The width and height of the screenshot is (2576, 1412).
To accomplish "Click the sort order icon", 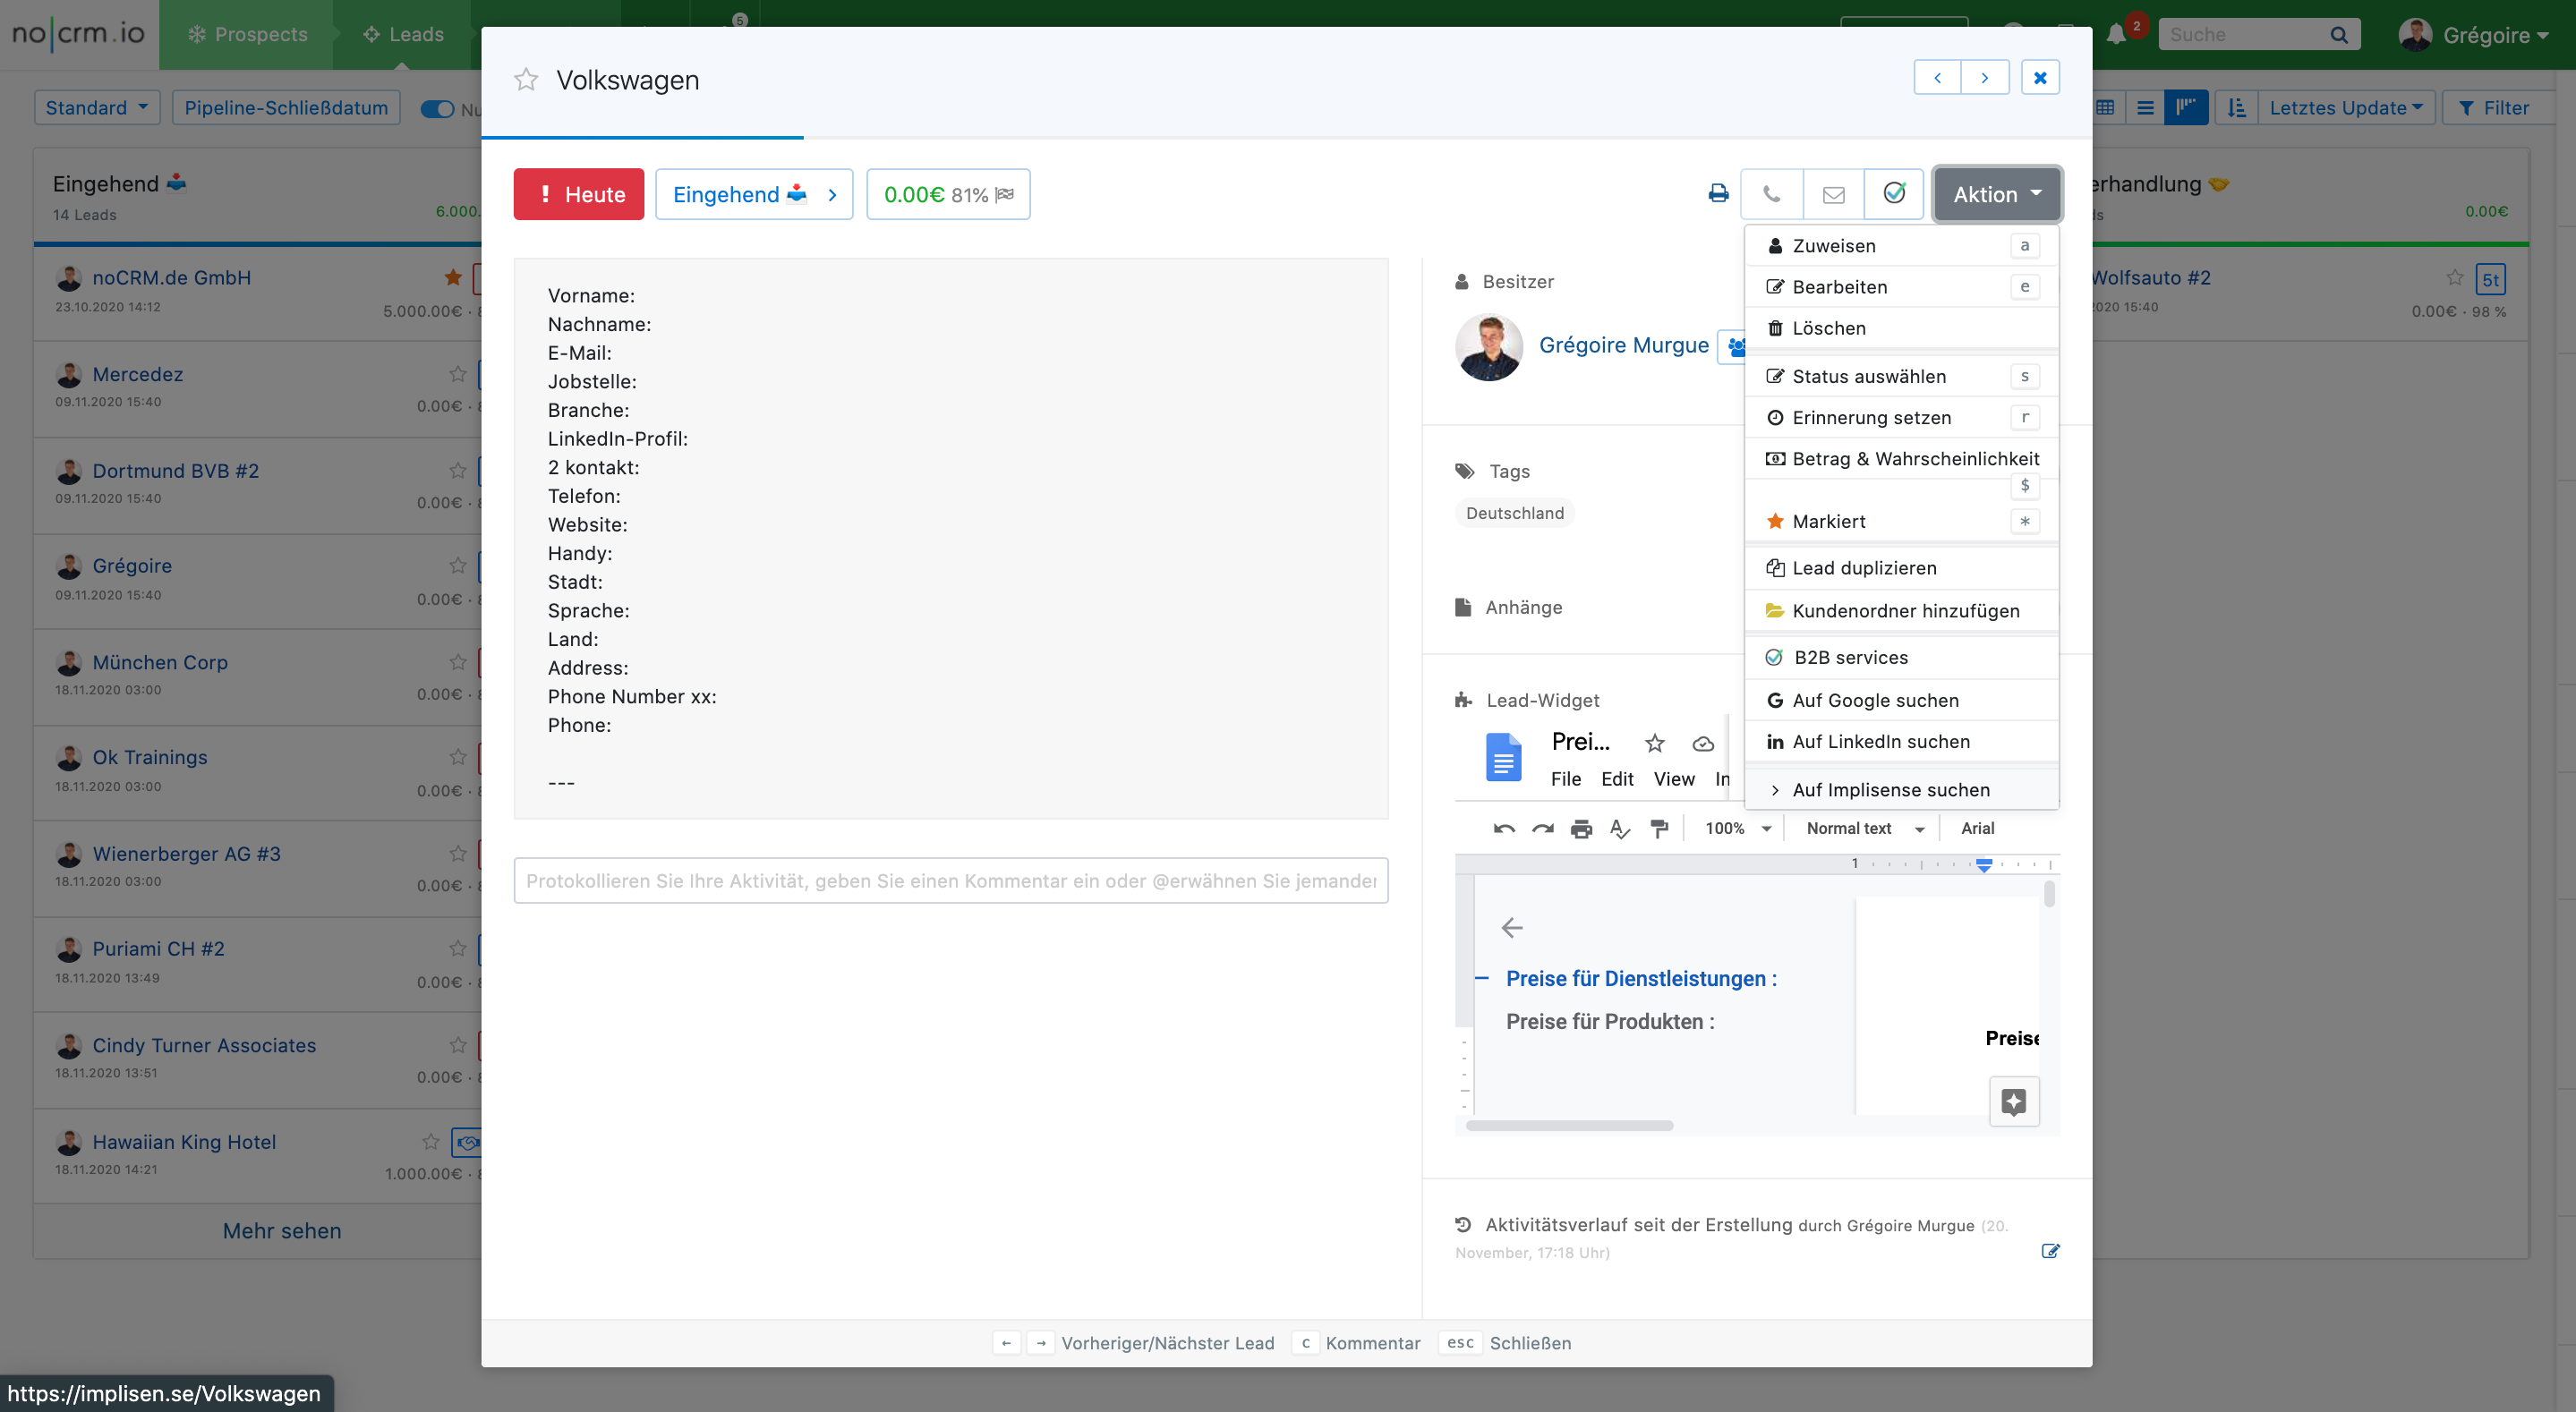I will [x=2237, y=108].
